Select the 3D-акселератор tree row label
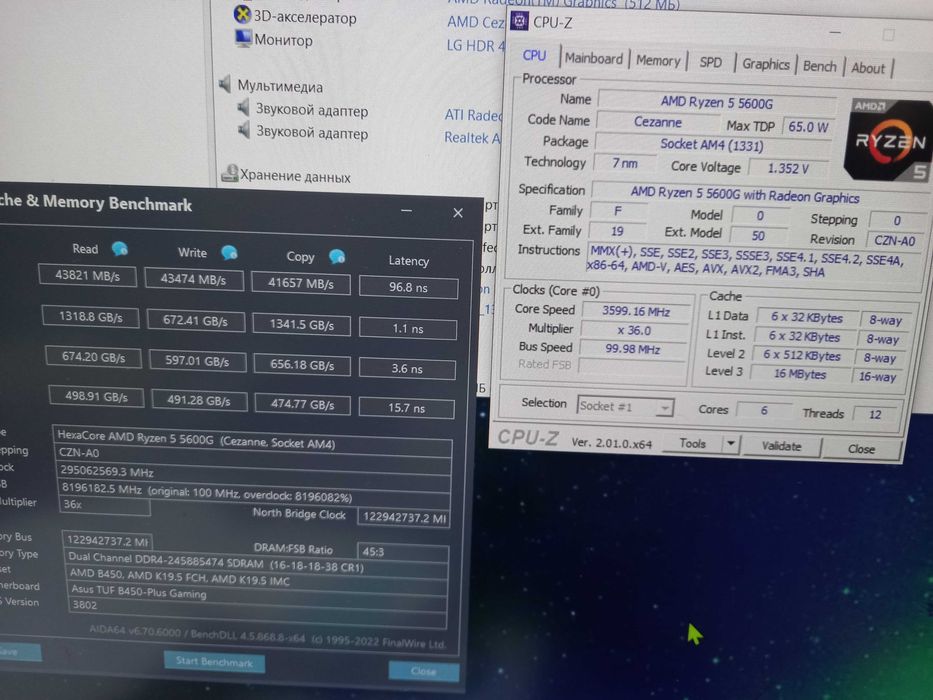 [x=305, y=17]
